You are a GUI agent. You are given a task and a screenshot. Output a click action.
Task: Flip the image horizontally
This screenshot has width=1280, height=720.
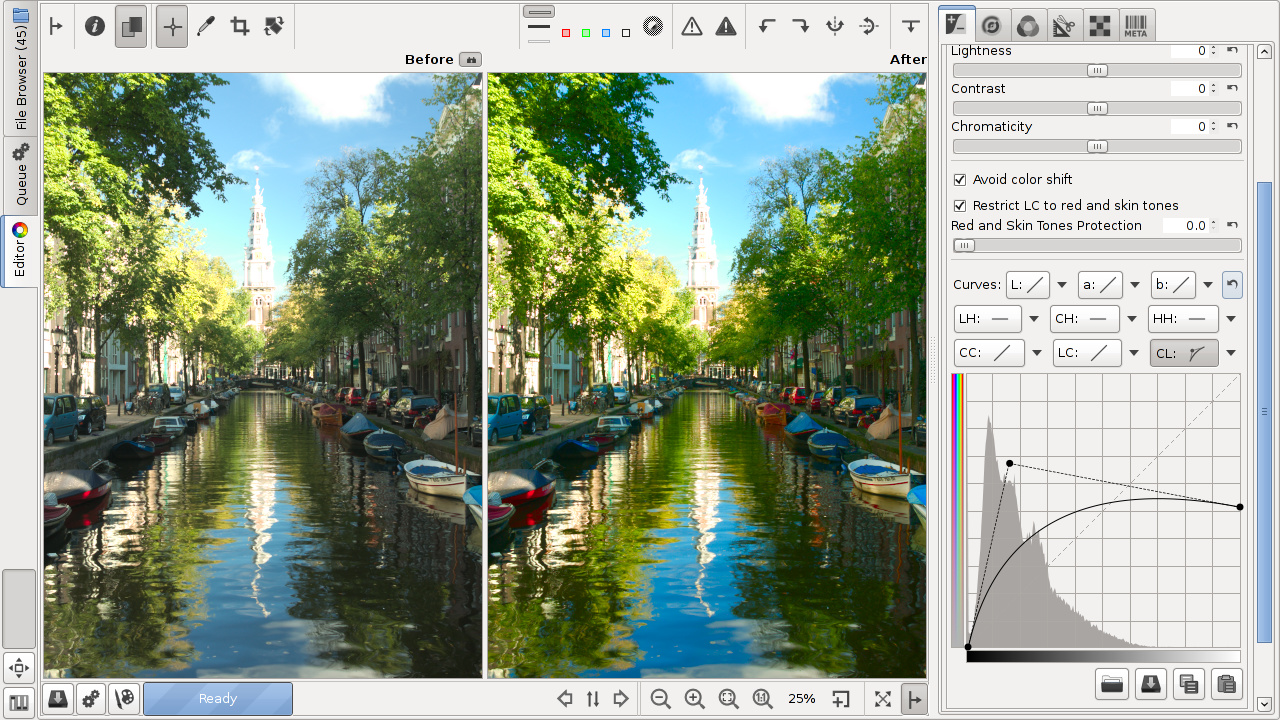coord(835,27)
